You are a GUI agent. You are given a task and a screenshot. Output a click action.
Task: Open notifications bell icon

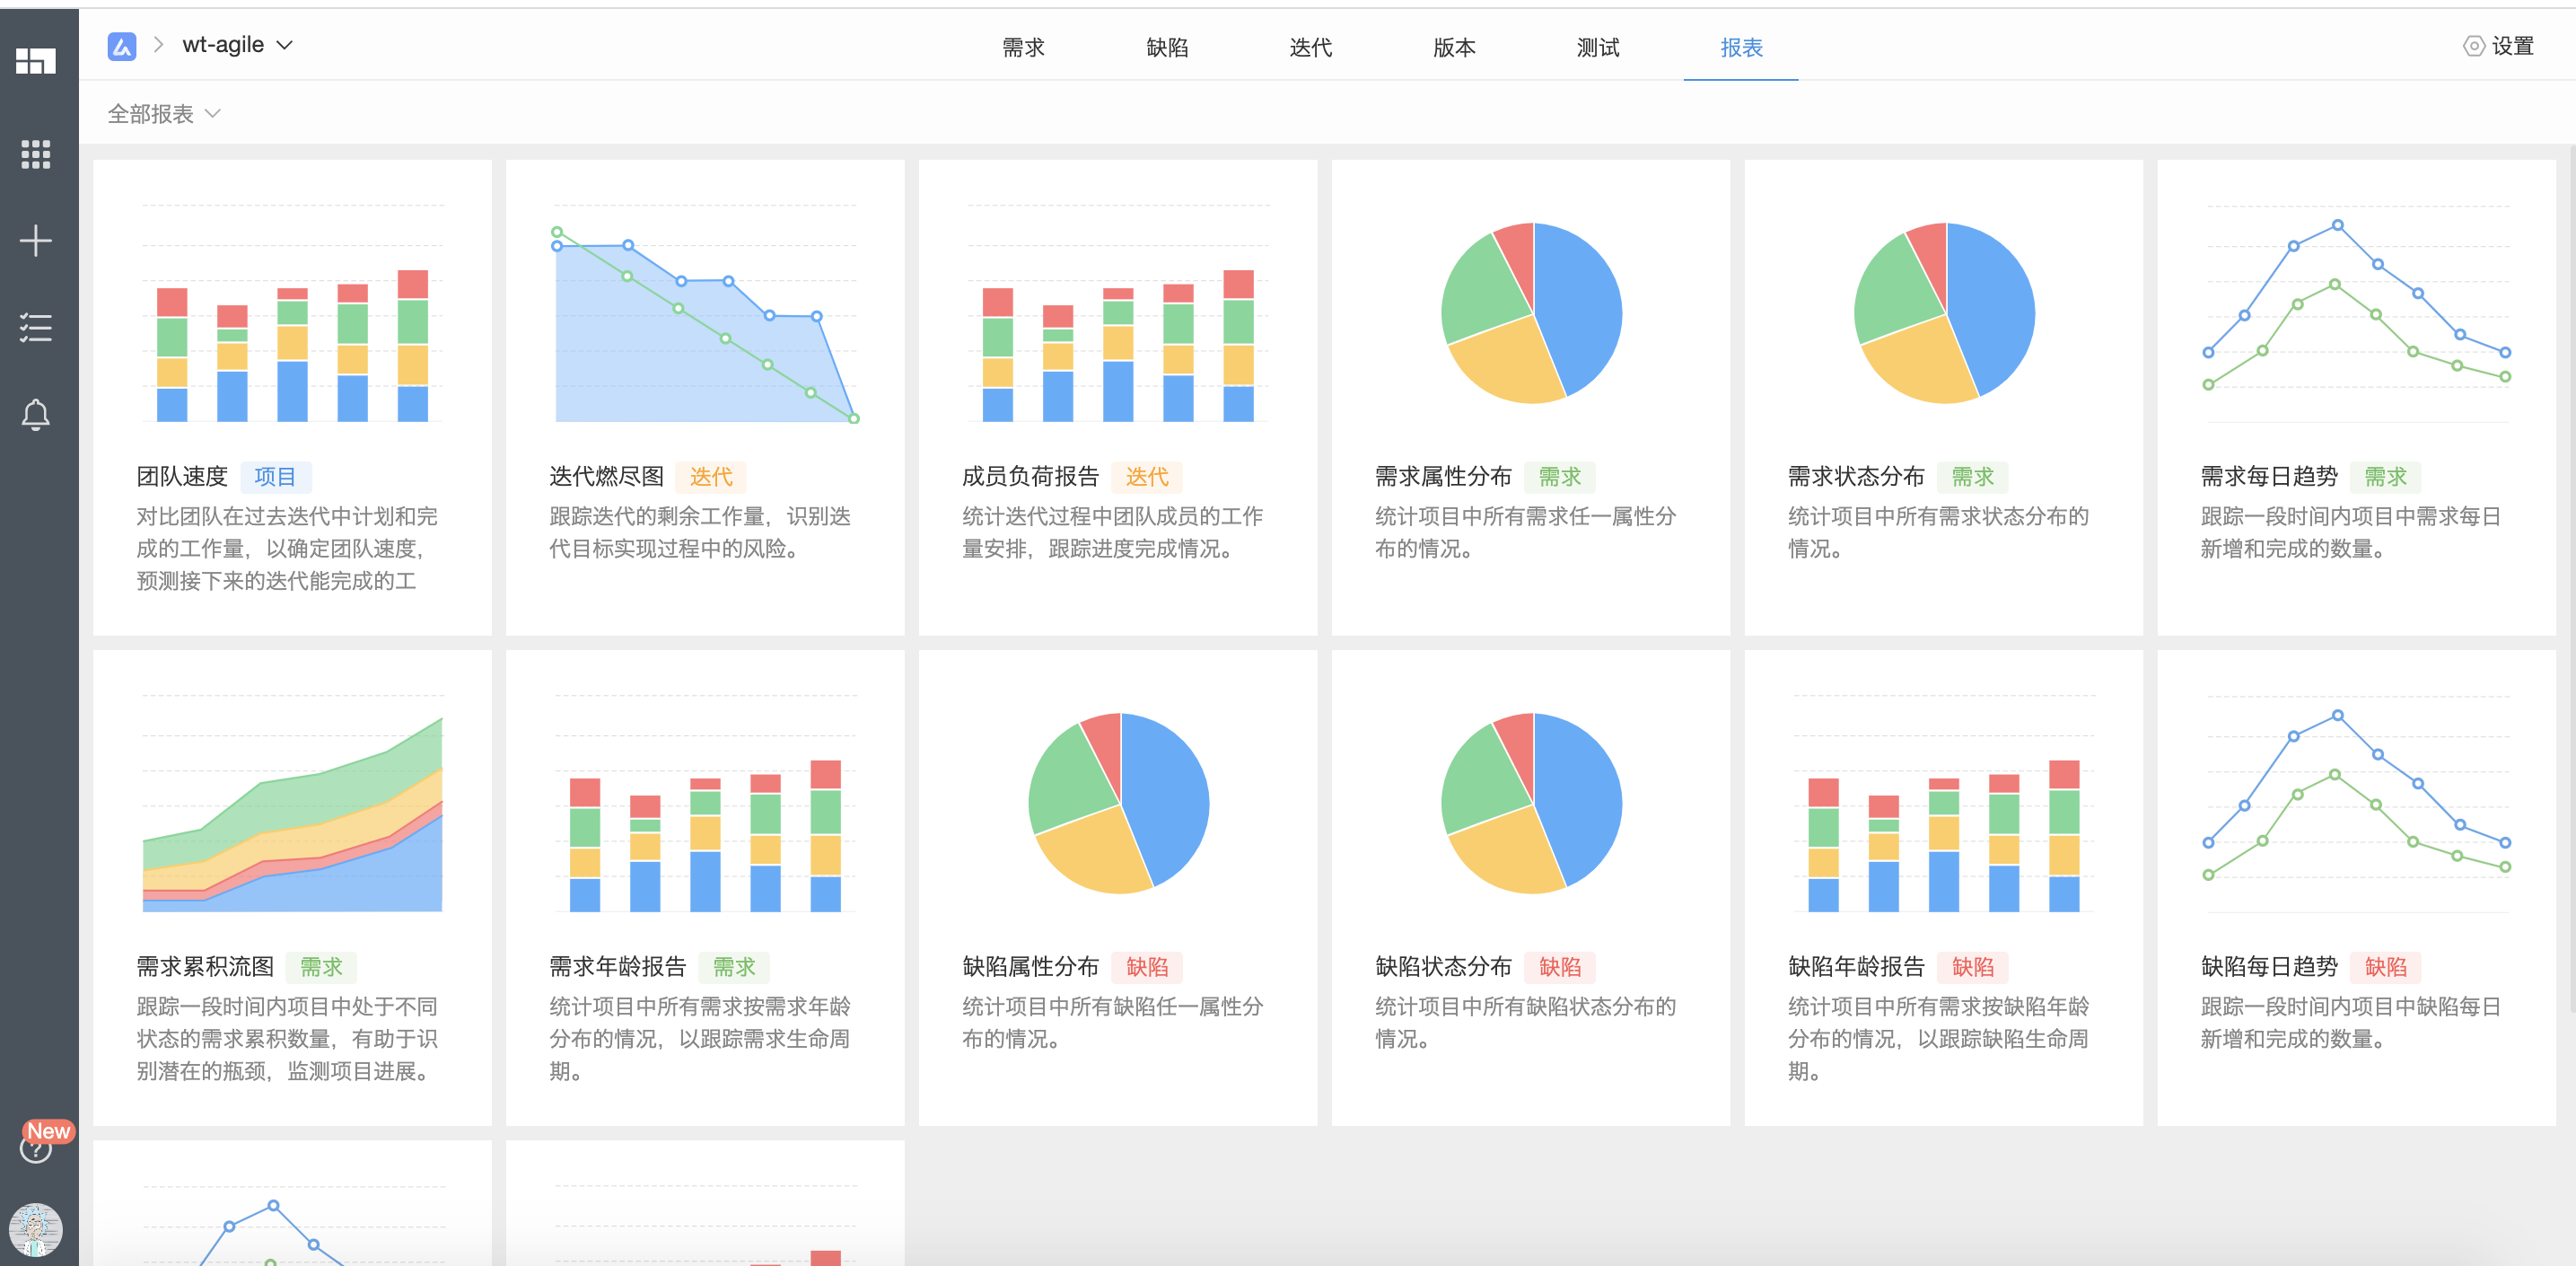pos(36,414)
